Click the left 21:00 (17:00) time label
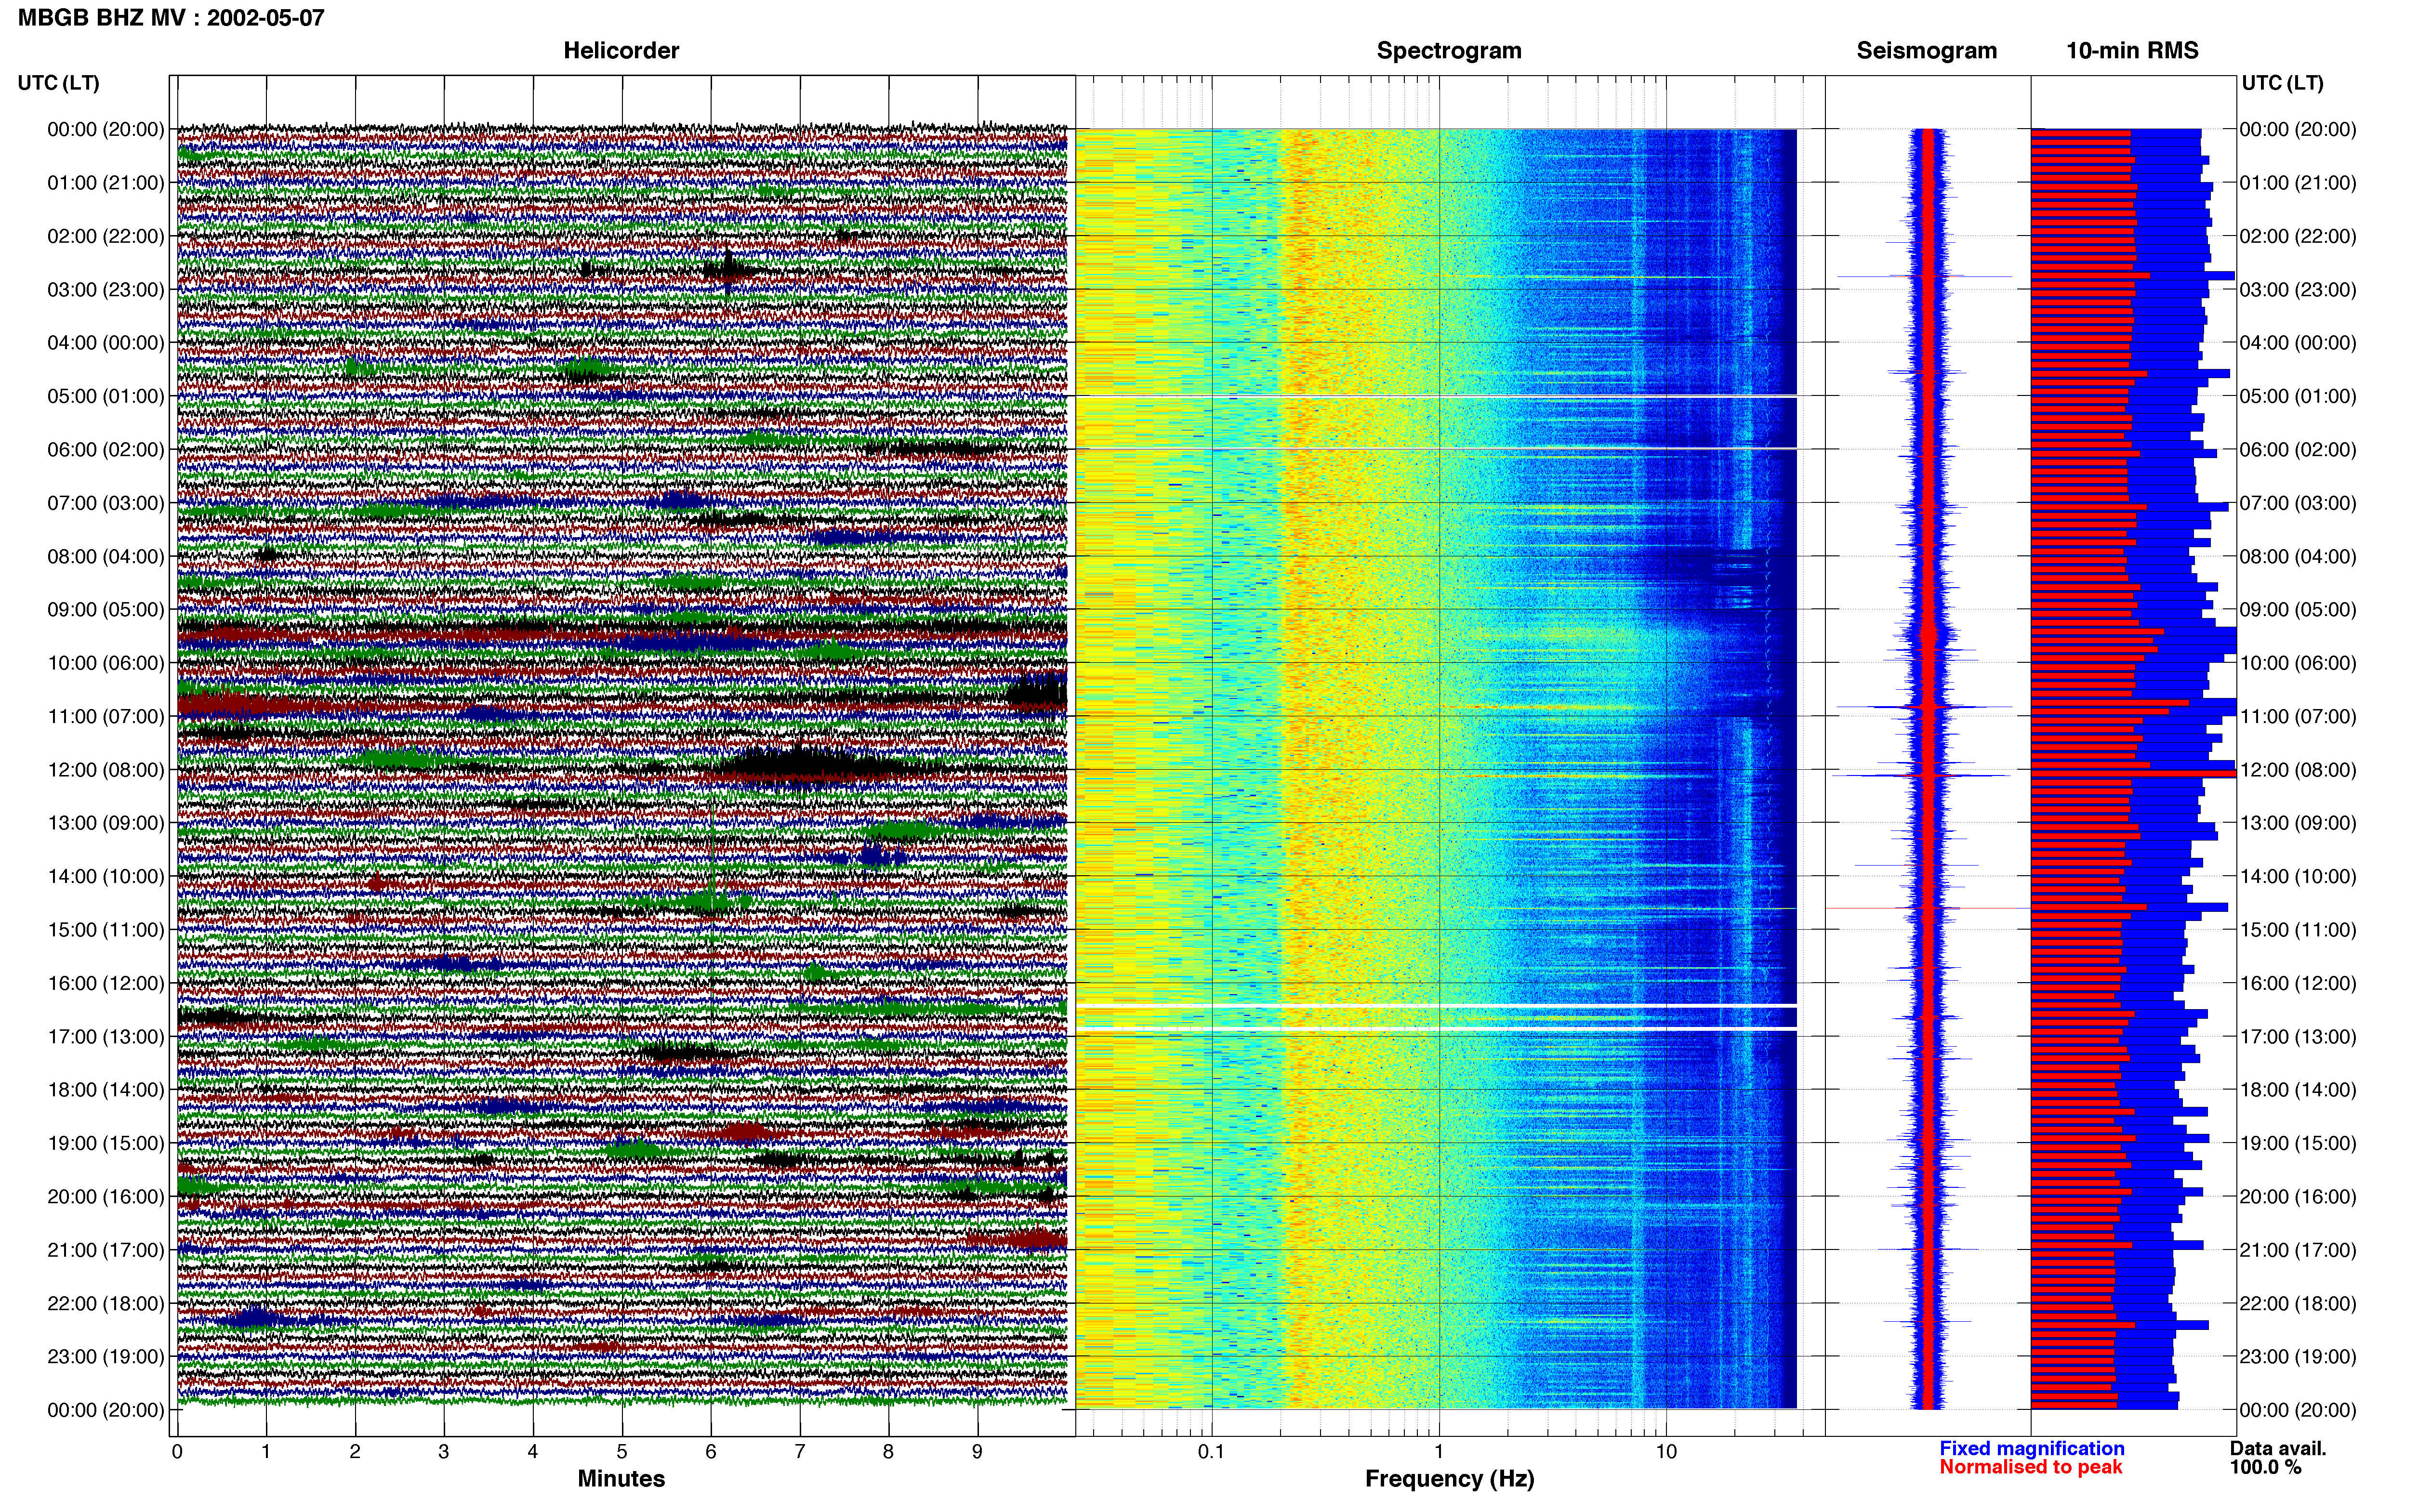 (106, 1250)
